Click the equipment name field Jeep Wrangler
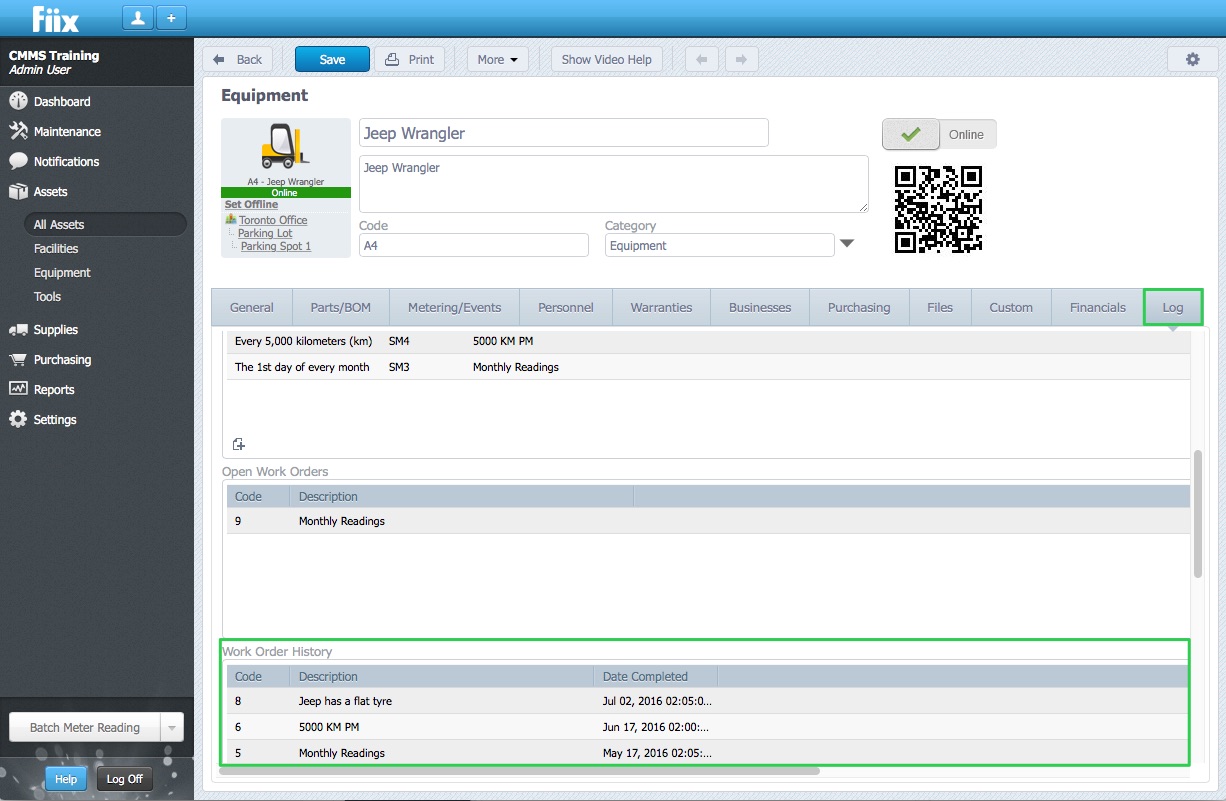This screenshot has height=801, width=1226. (563, 133)
